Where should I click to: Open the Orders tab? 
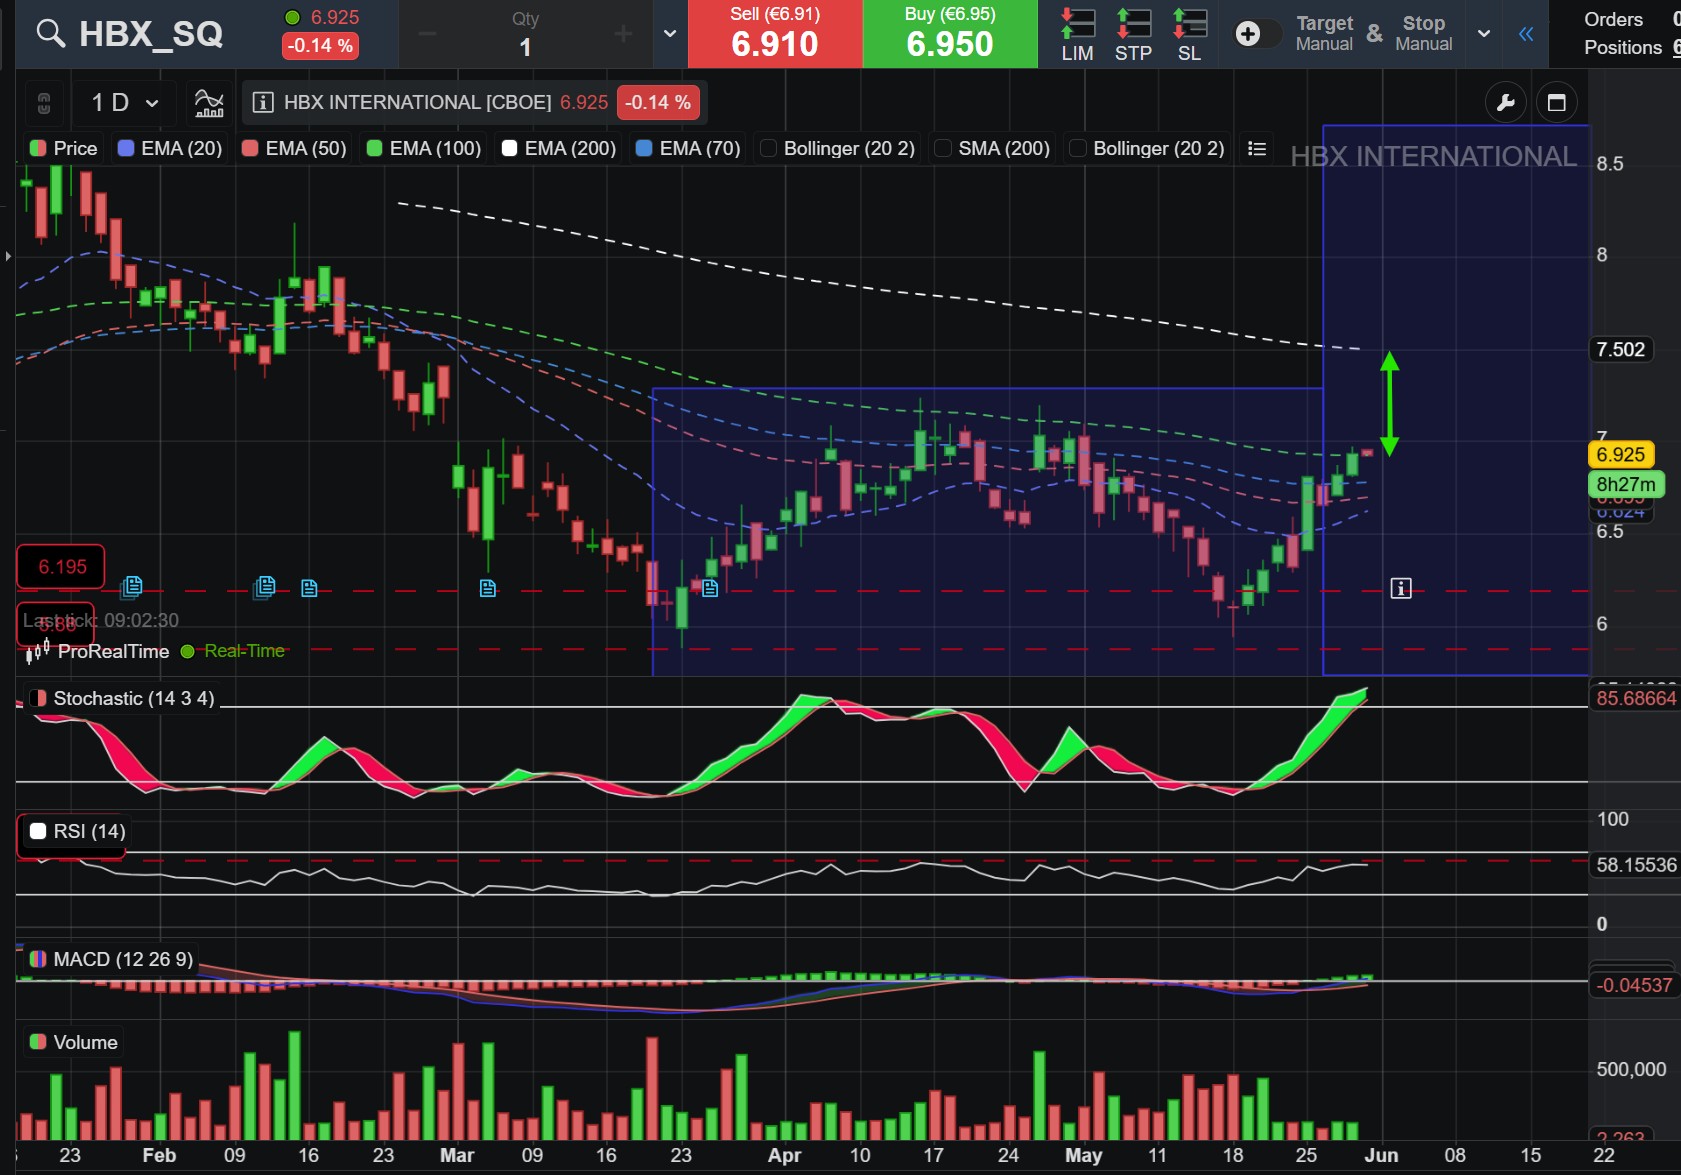(x=1613, y=19)
